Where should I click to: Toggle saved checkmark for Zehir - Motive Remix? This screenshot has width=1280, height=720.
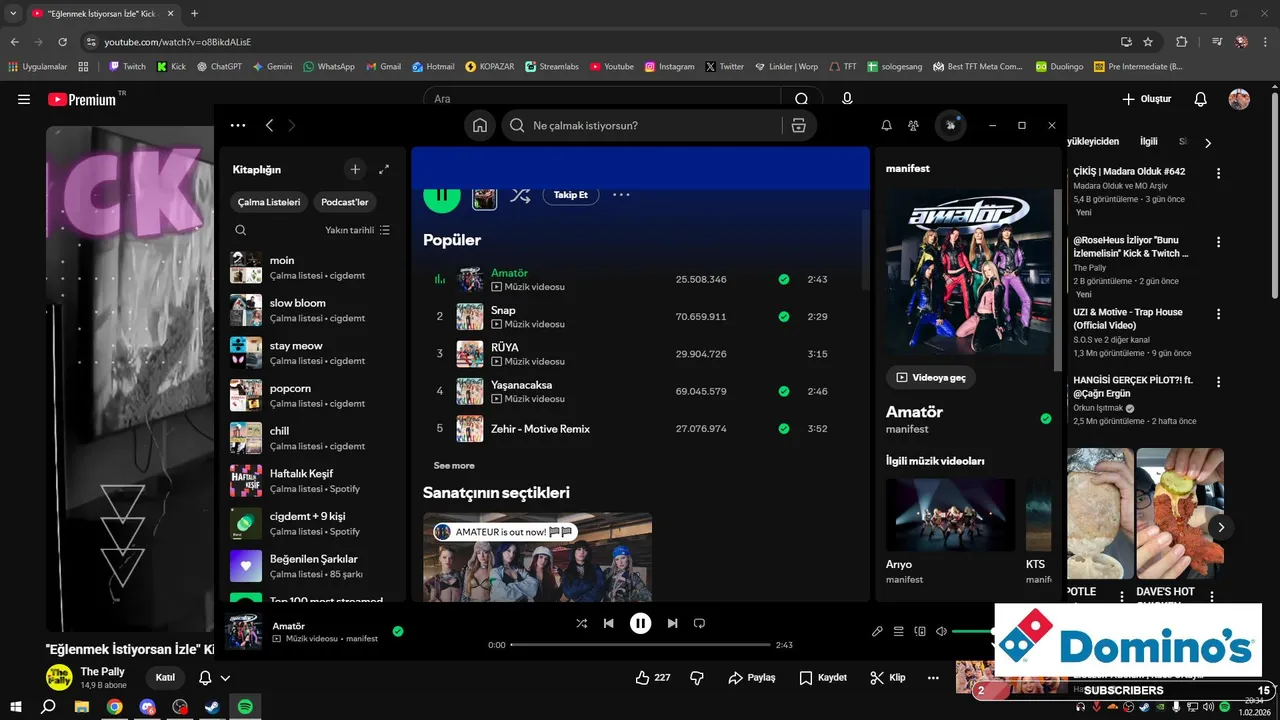click(x=784, y=429)
